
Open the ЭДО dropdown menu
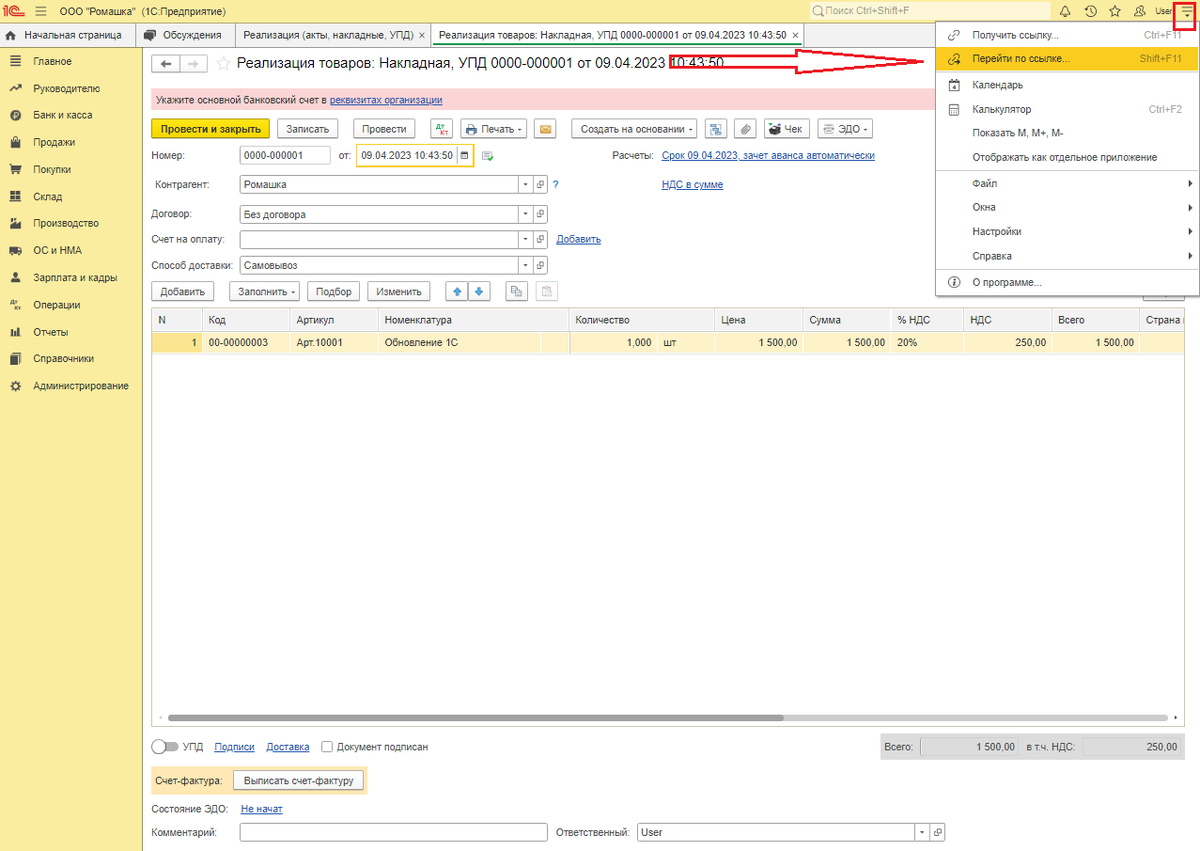845,129
